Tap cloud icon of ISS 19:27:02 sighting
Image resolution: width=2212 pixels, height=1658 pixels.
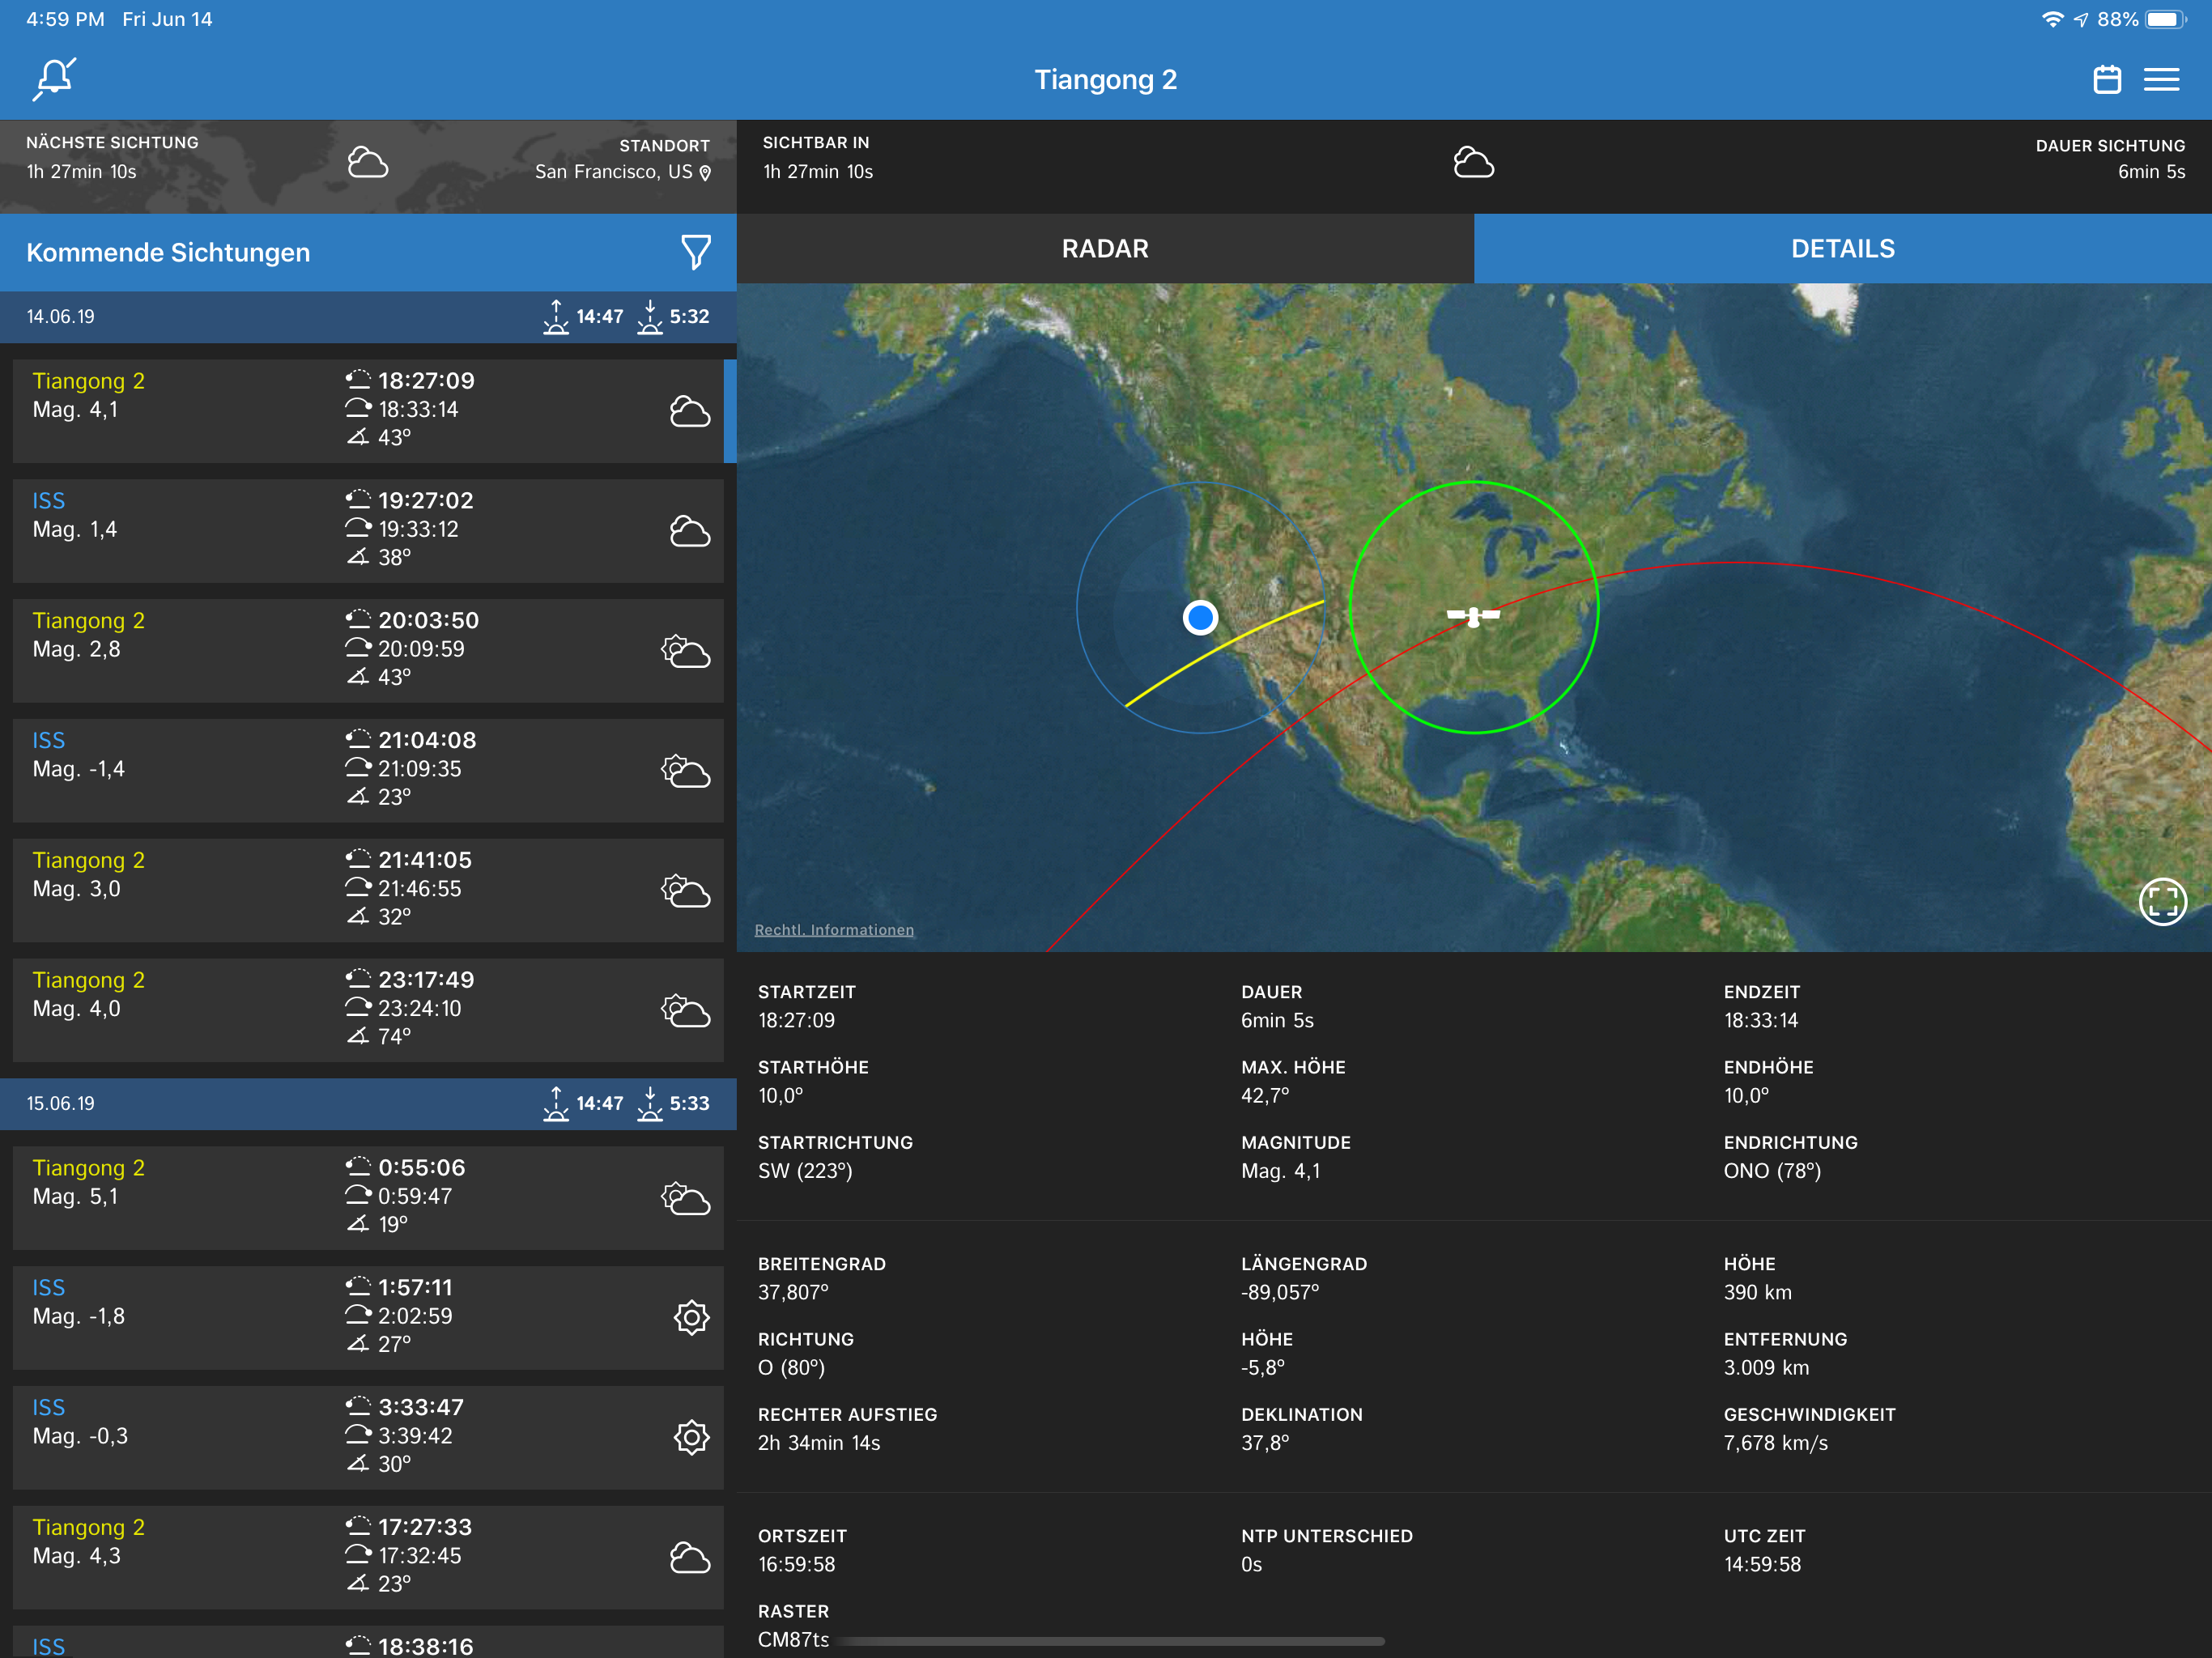tap(689, 531)
